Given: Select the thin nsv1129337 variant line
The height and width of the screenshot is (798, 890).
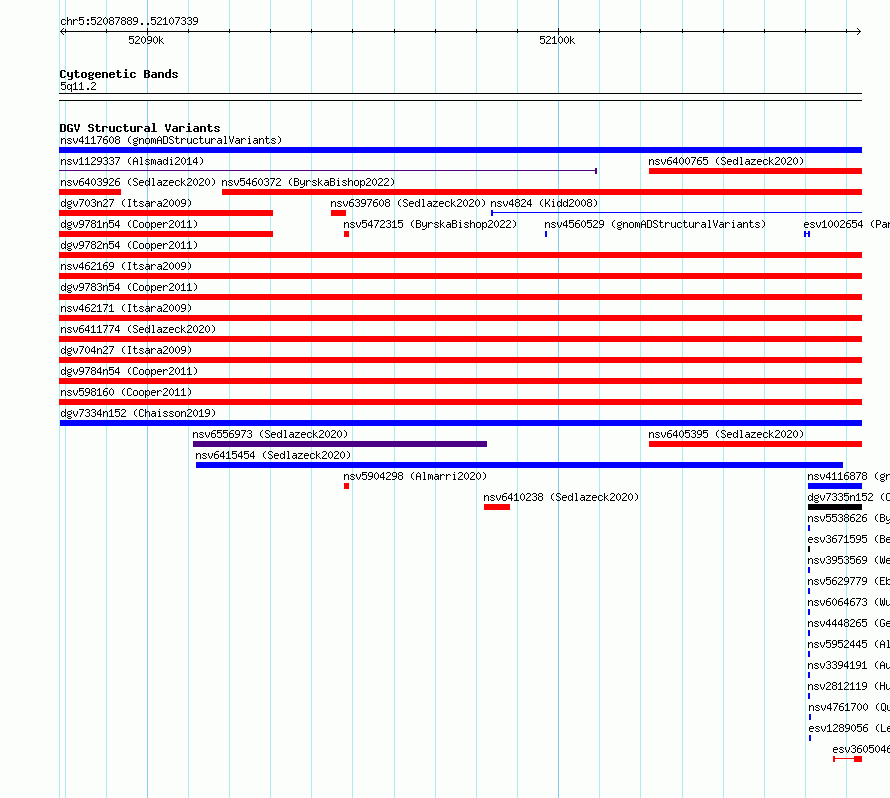Looking at the screenshot, I should (x=328, y=171).
